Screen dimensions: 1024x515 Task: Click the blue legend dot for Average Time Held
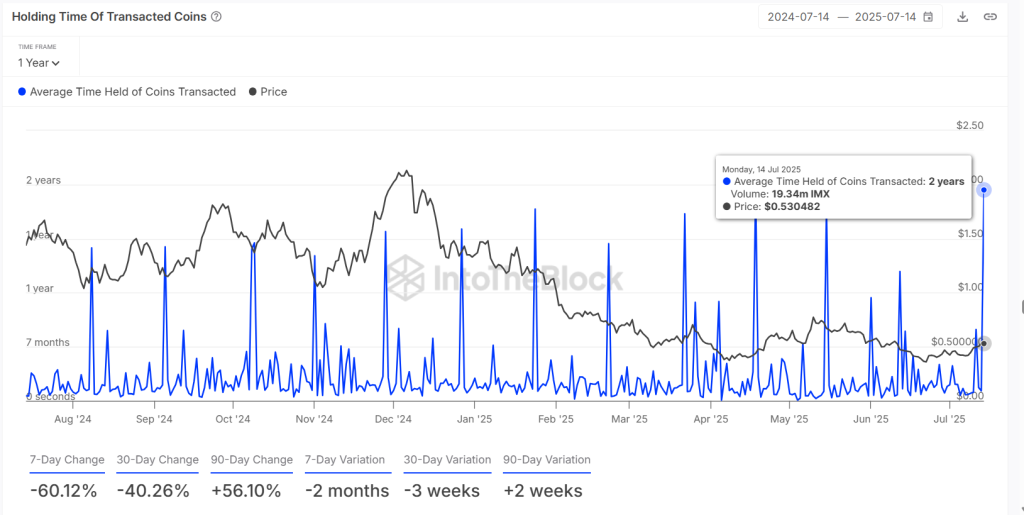coord(23,92)
